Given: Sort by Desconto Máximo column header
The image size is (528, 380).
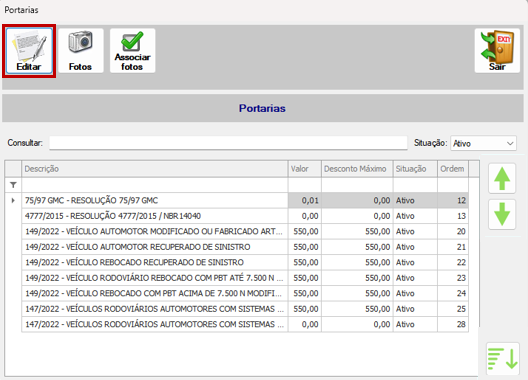Looking at the screenshot, I should click(x=357, y=169).
